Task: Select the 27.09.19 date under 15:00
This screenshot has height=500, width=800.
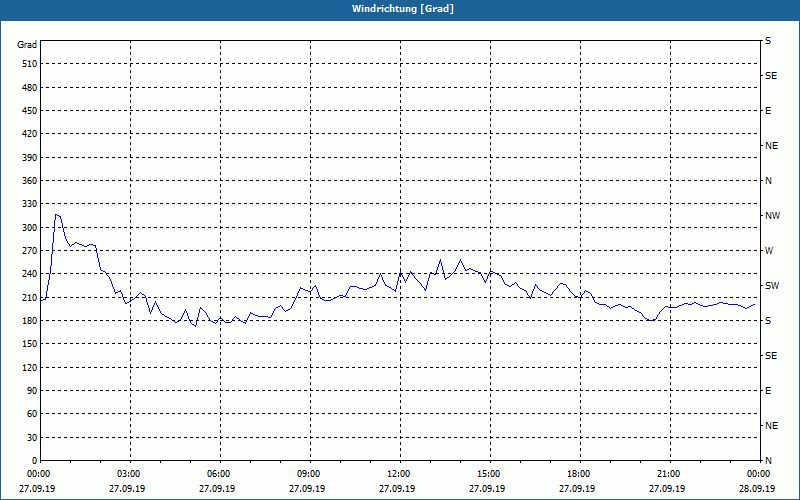Action: coord(487,489)
